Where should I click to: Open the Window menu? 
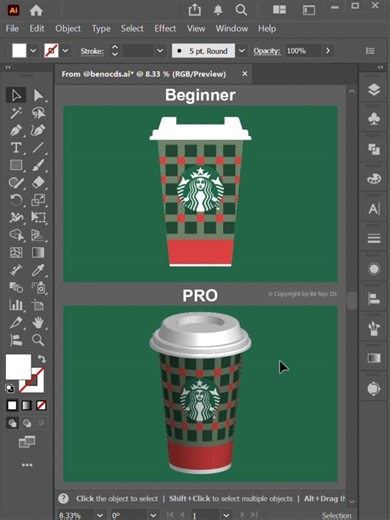pyautogui.click(x=232, y=29)
